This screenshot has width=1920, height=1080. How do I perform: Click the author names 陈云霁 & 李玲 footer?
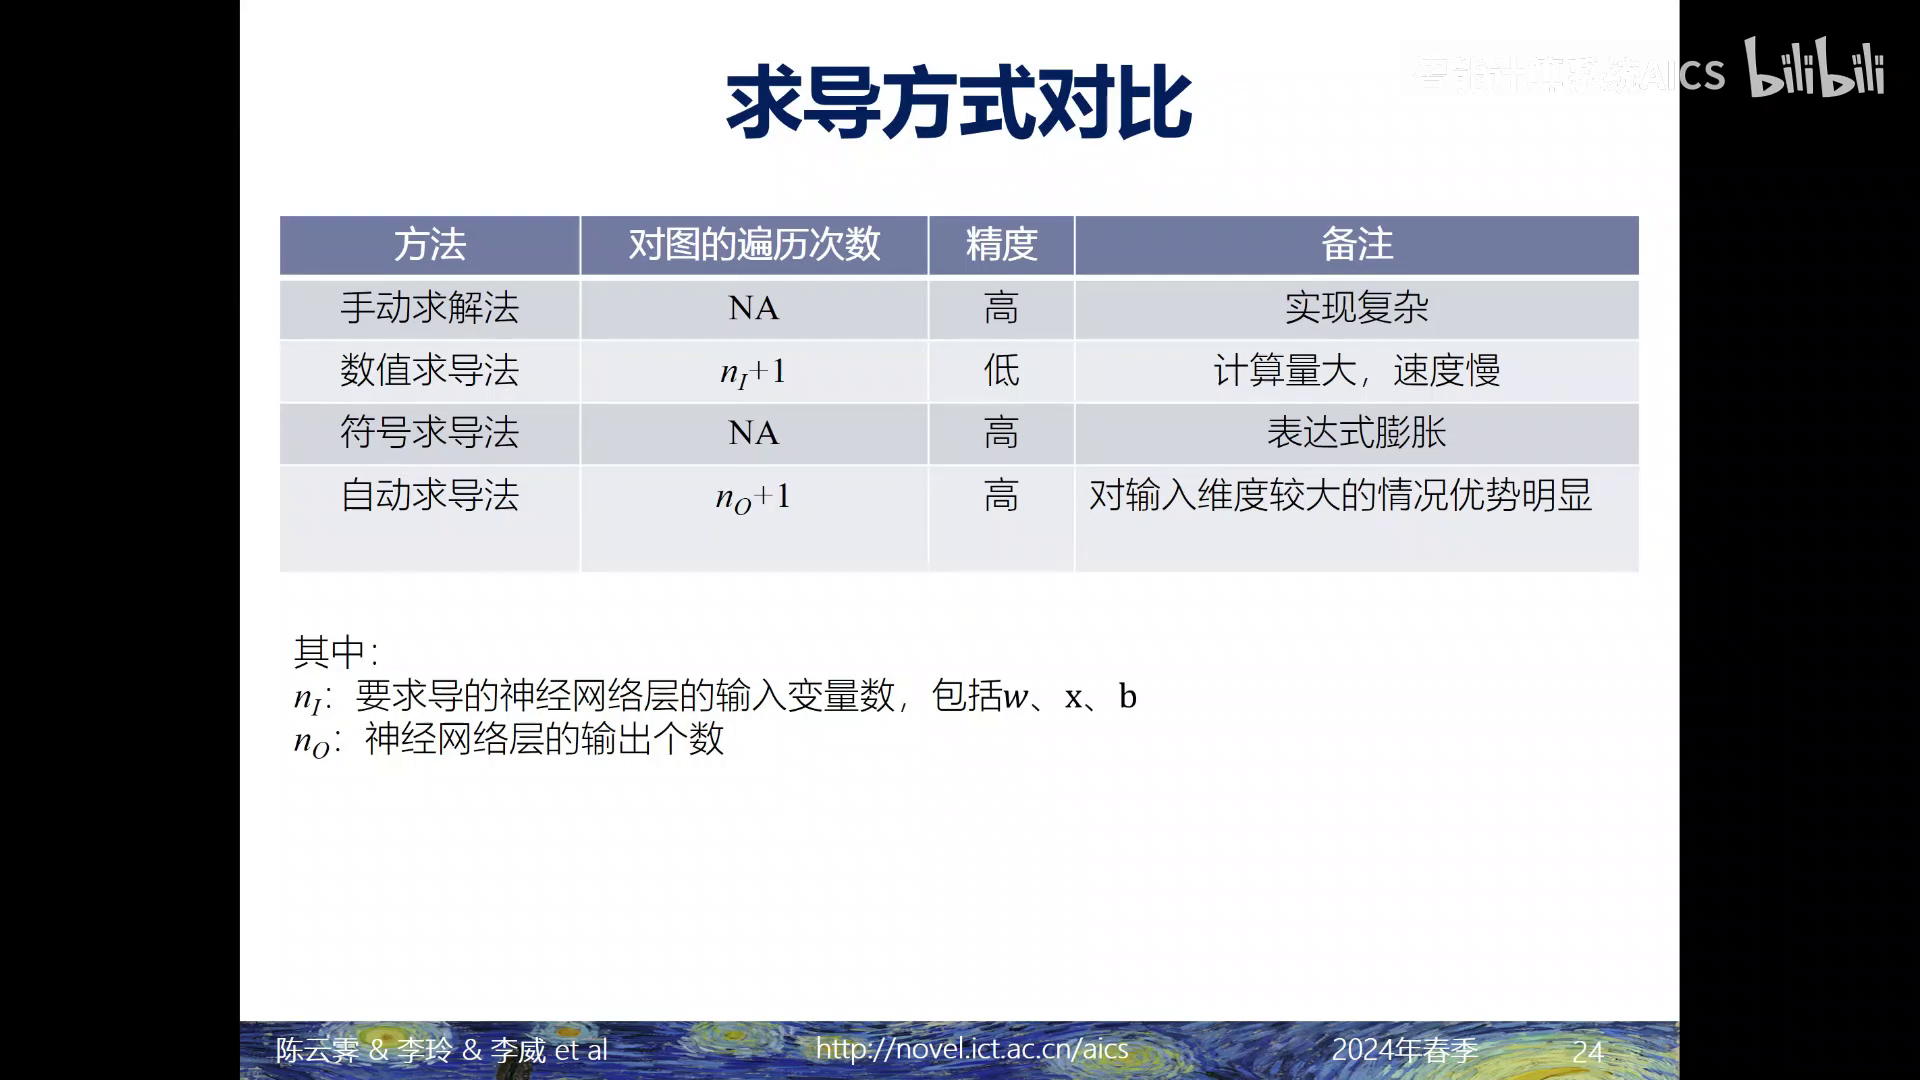441,1050
